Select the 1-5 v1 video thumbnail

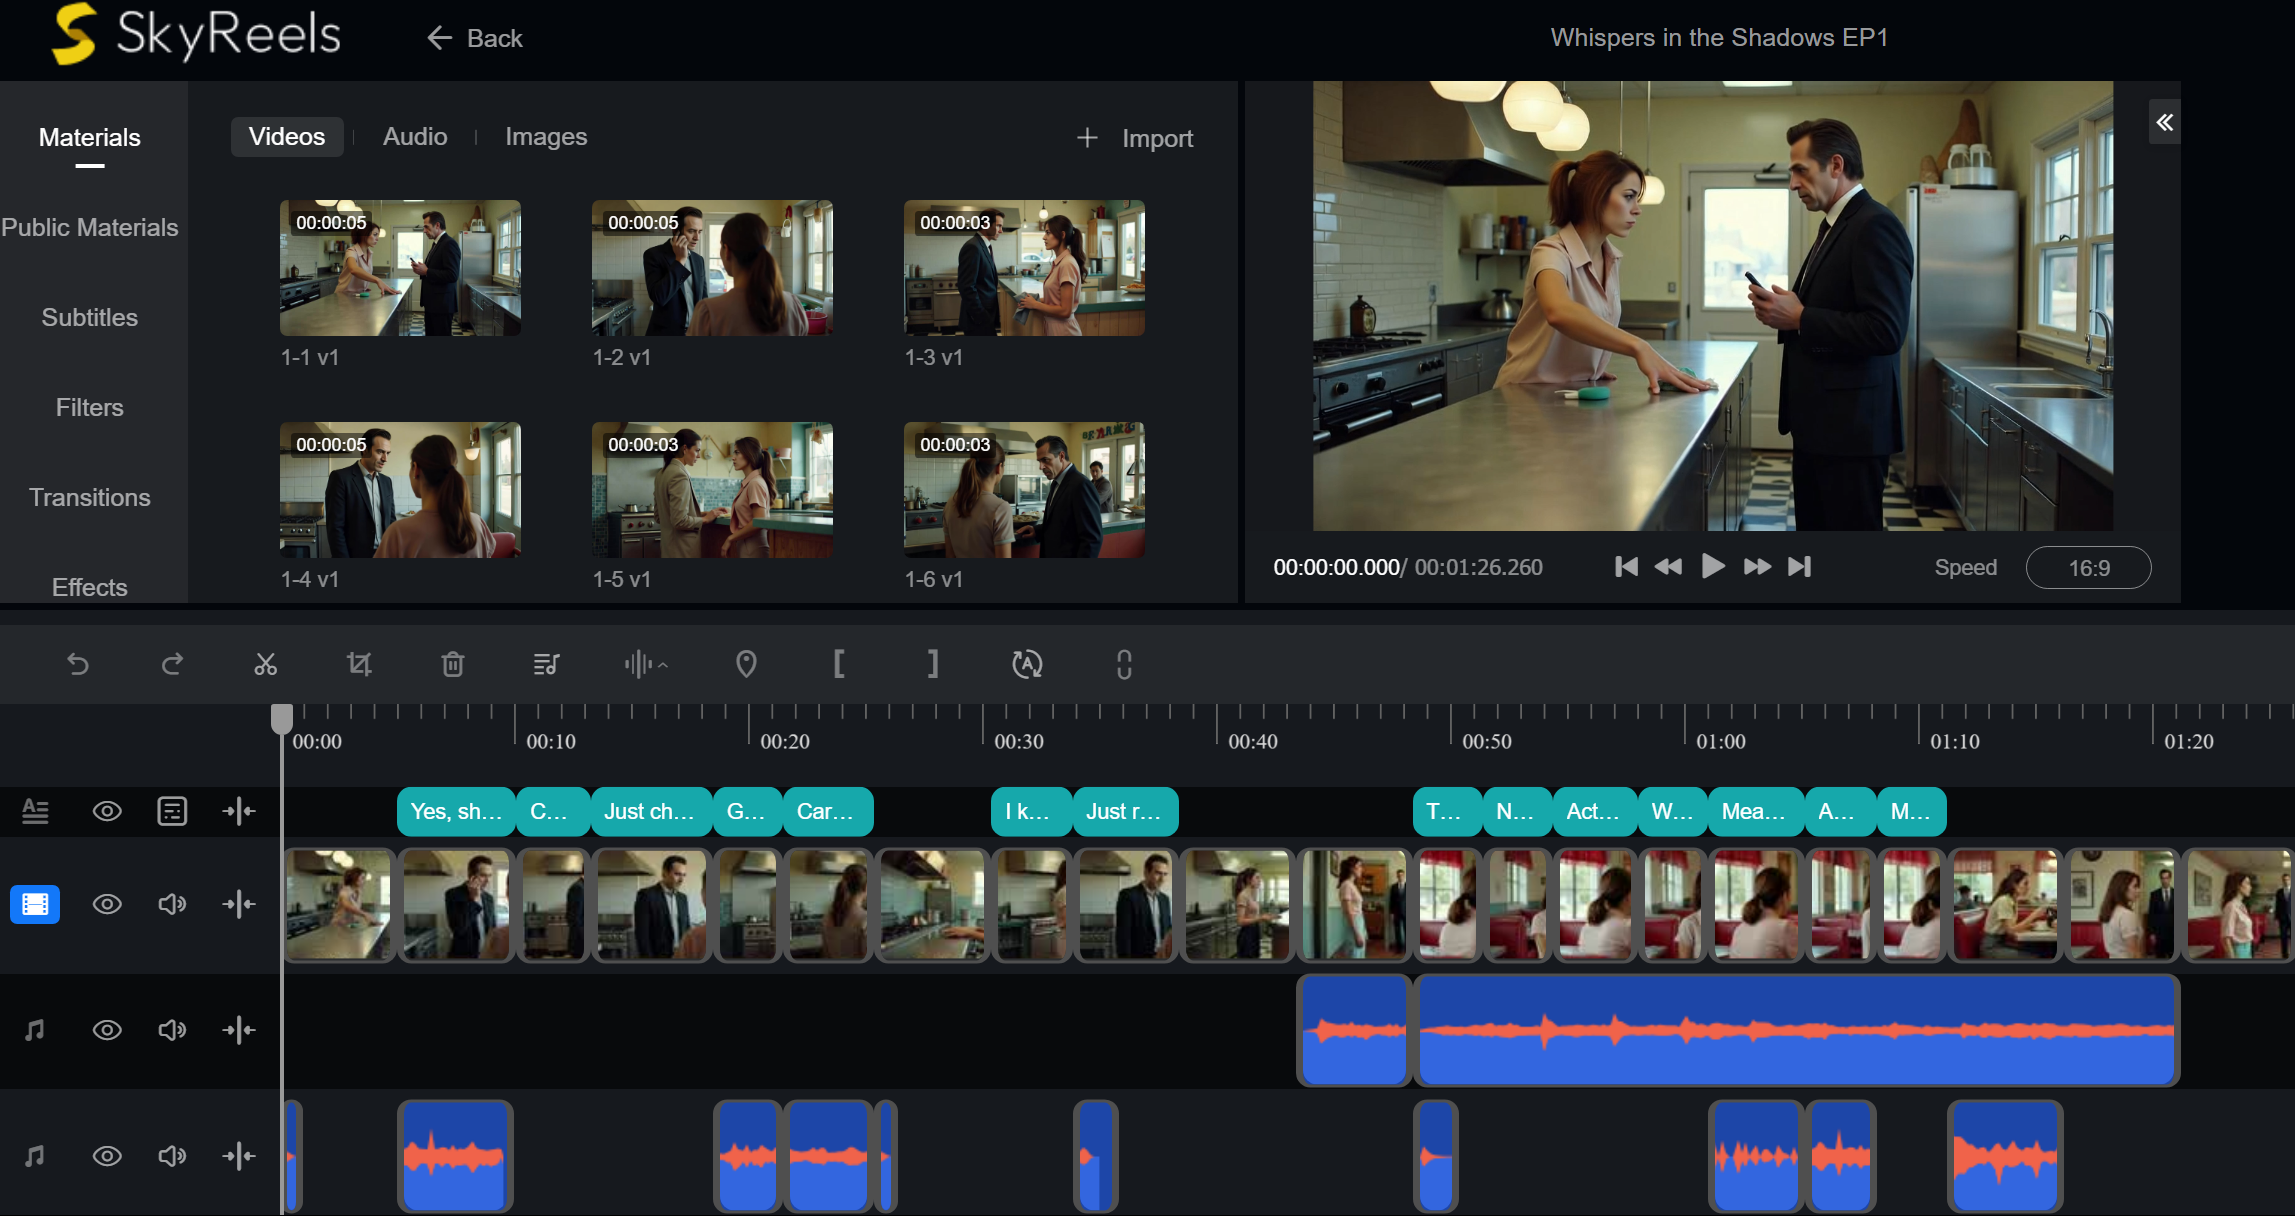[x=712, y=490]
